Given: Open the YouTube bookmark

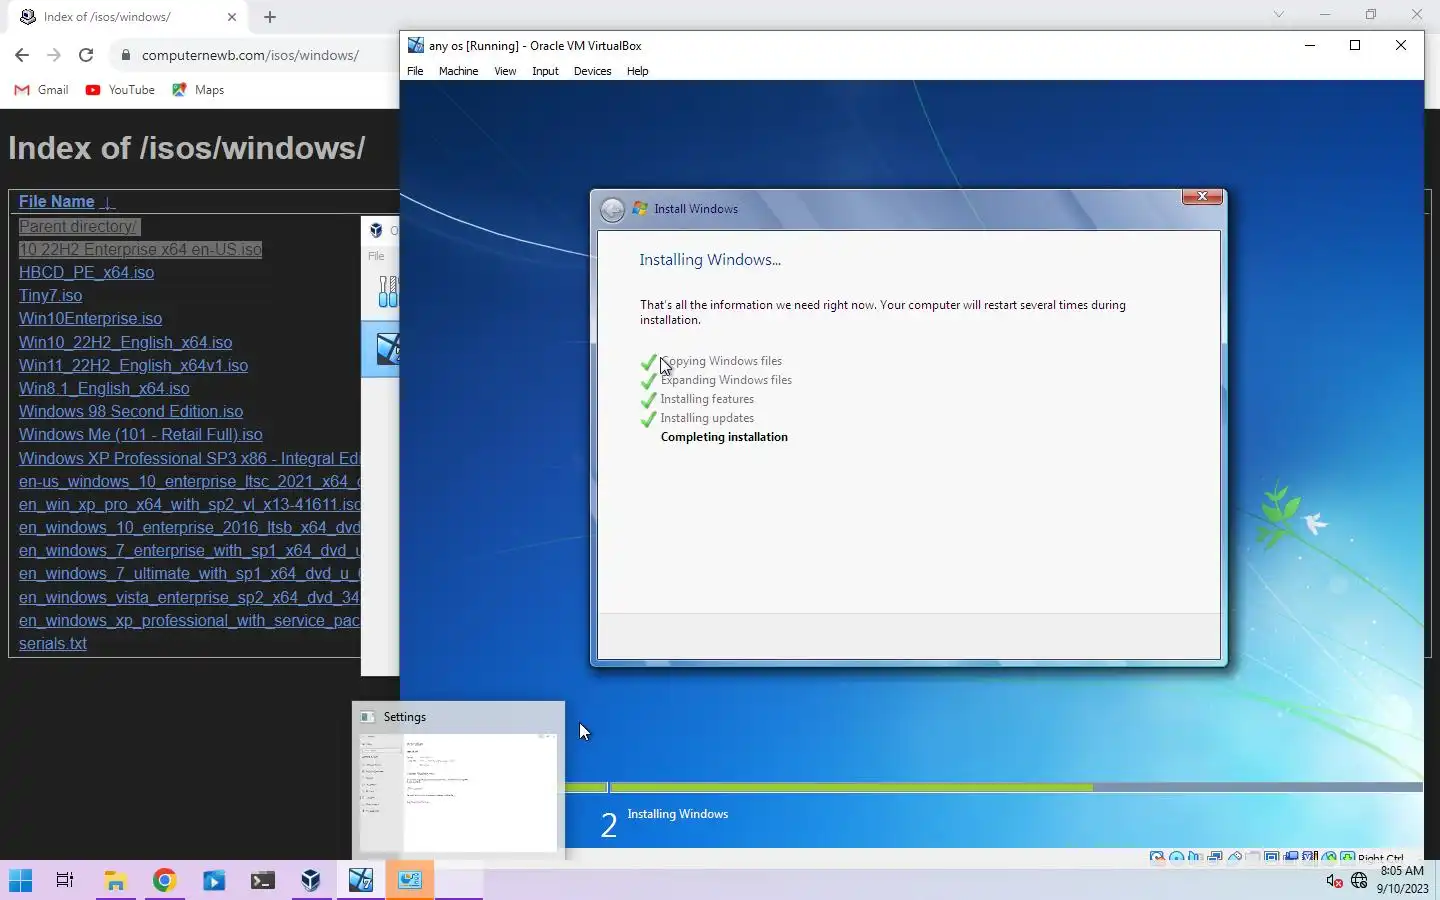Looking at the screenshot, I should click(x=120, y=90).
